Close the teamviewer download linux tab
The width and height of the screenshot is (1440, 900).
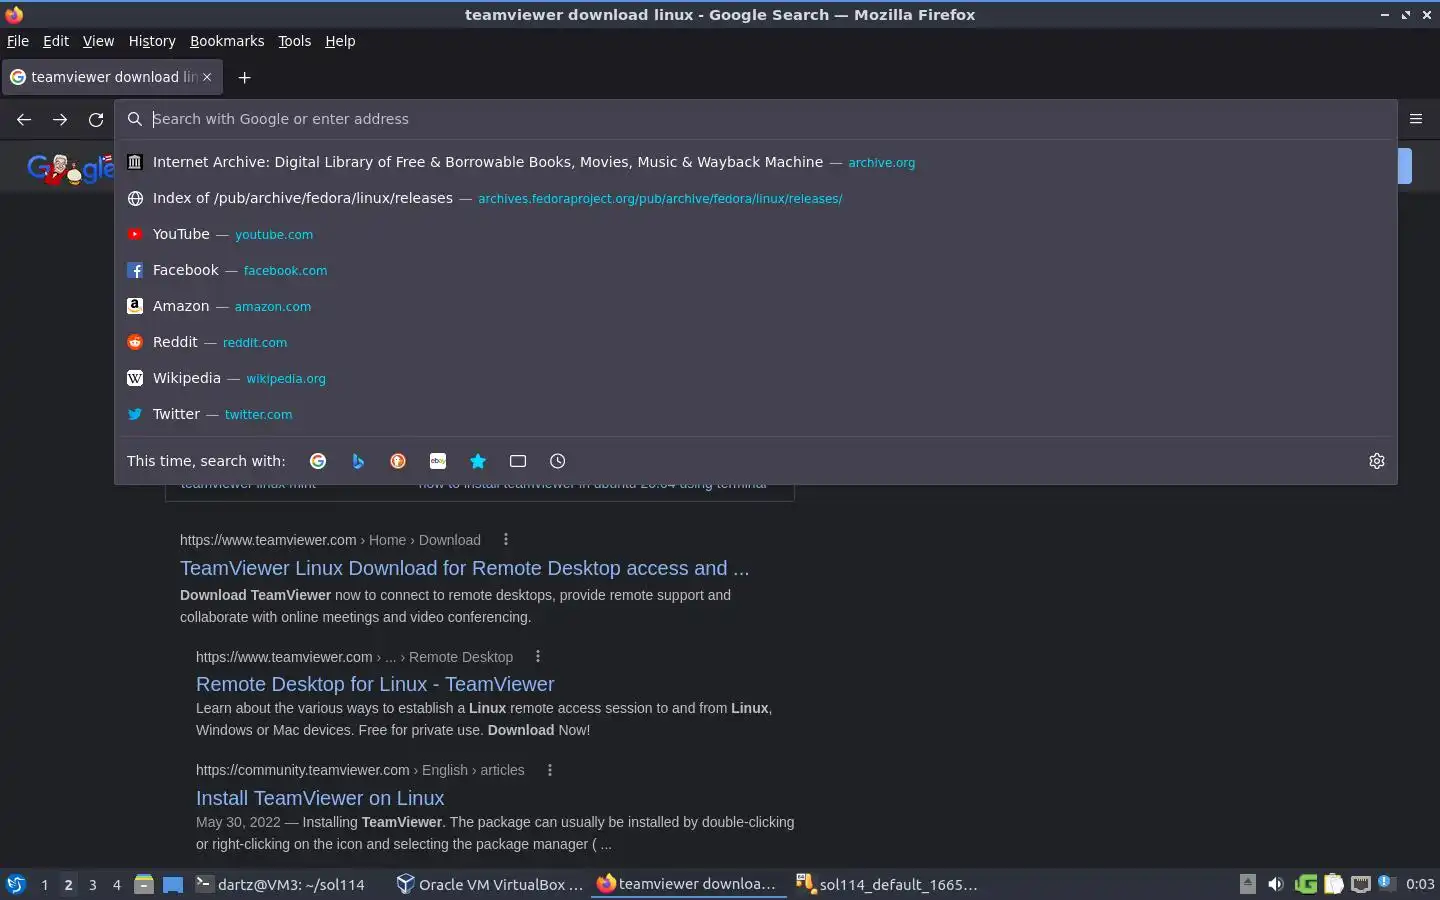click(207, 77)
